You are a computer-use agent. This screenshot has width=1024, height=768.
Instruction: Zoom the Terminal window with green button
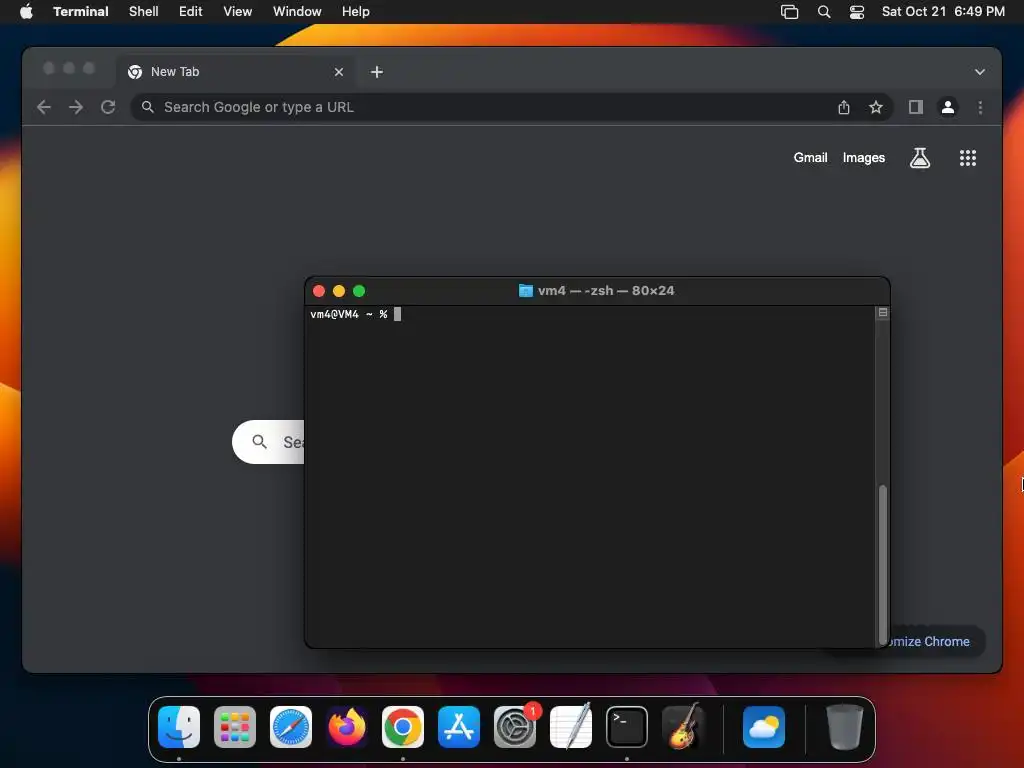[x=359, y=291]
